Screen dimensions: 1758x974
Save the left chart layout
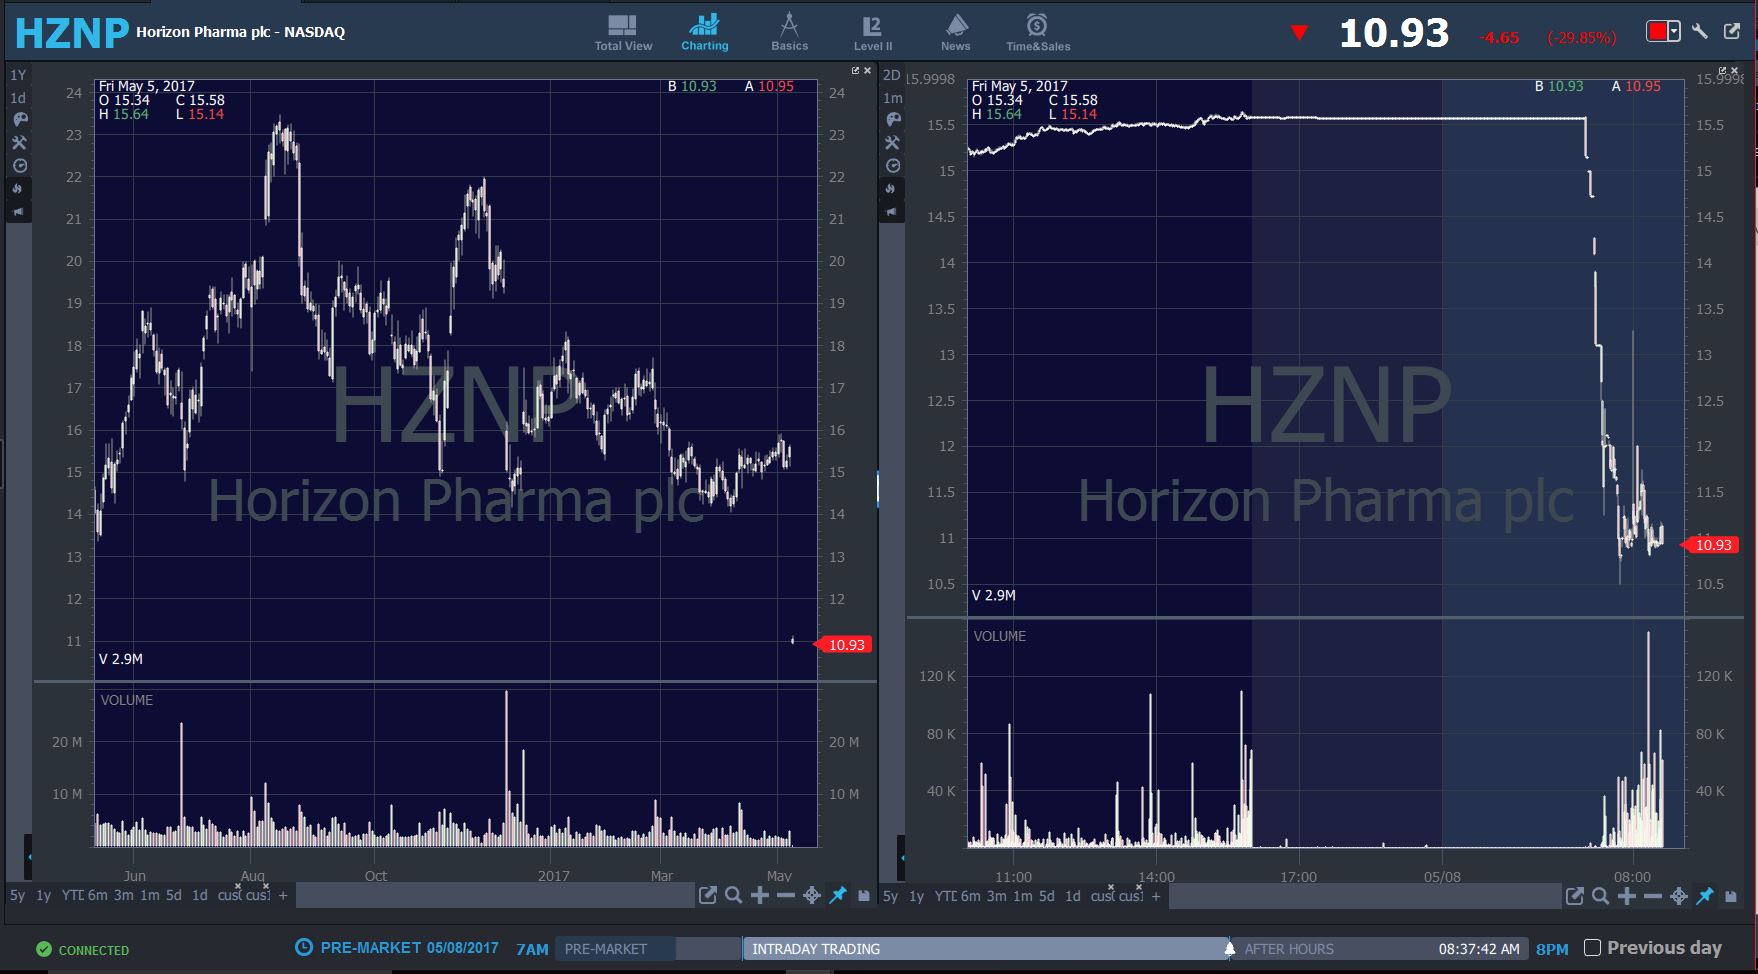pos(864,896)
